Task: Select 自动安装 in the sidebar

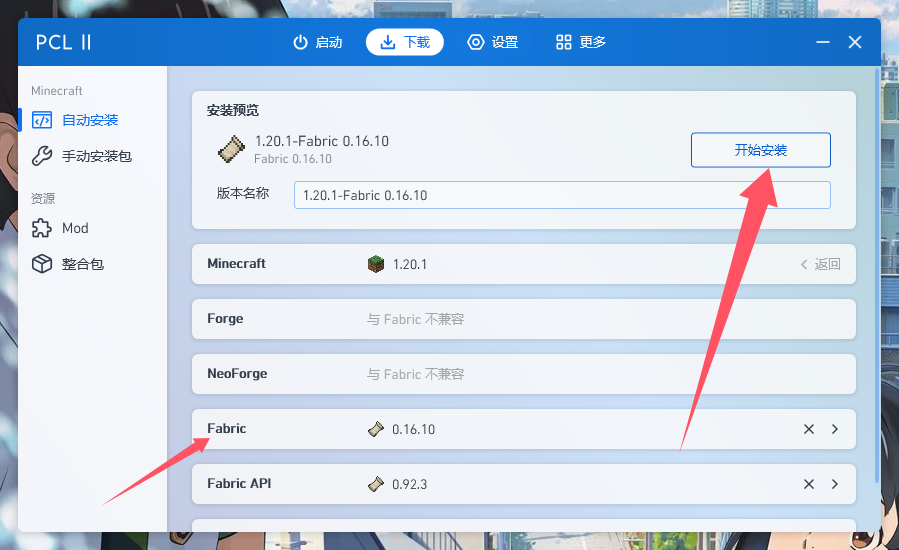Action: 92,120
